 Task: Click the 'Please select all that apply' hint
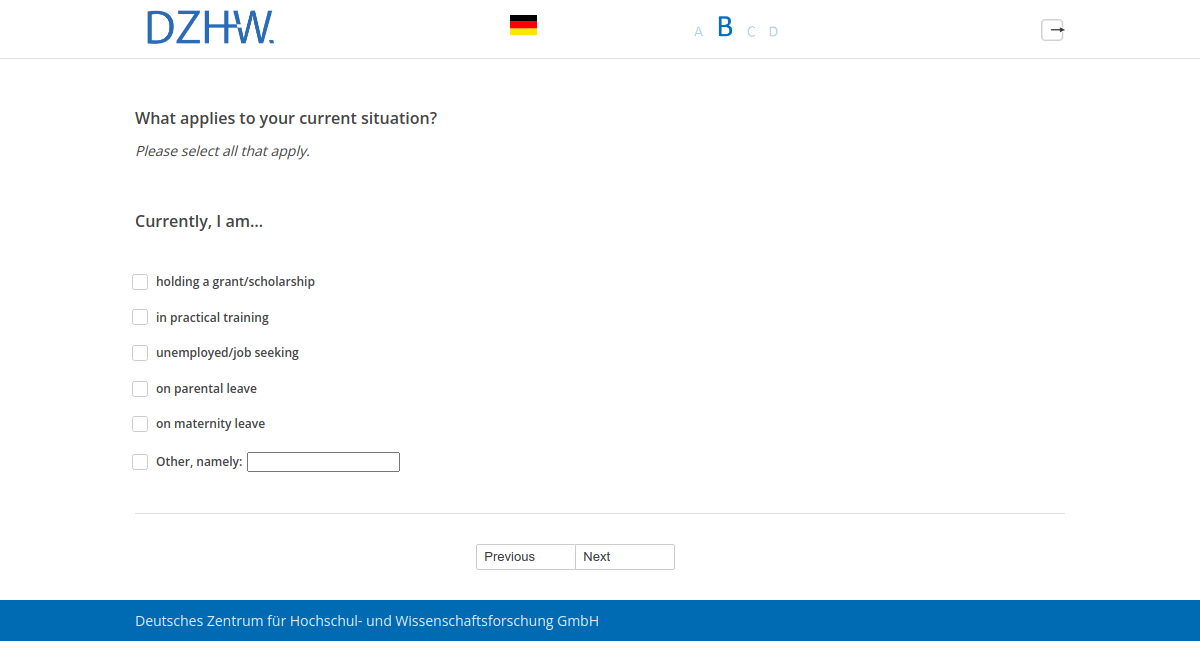pos(222,152)
